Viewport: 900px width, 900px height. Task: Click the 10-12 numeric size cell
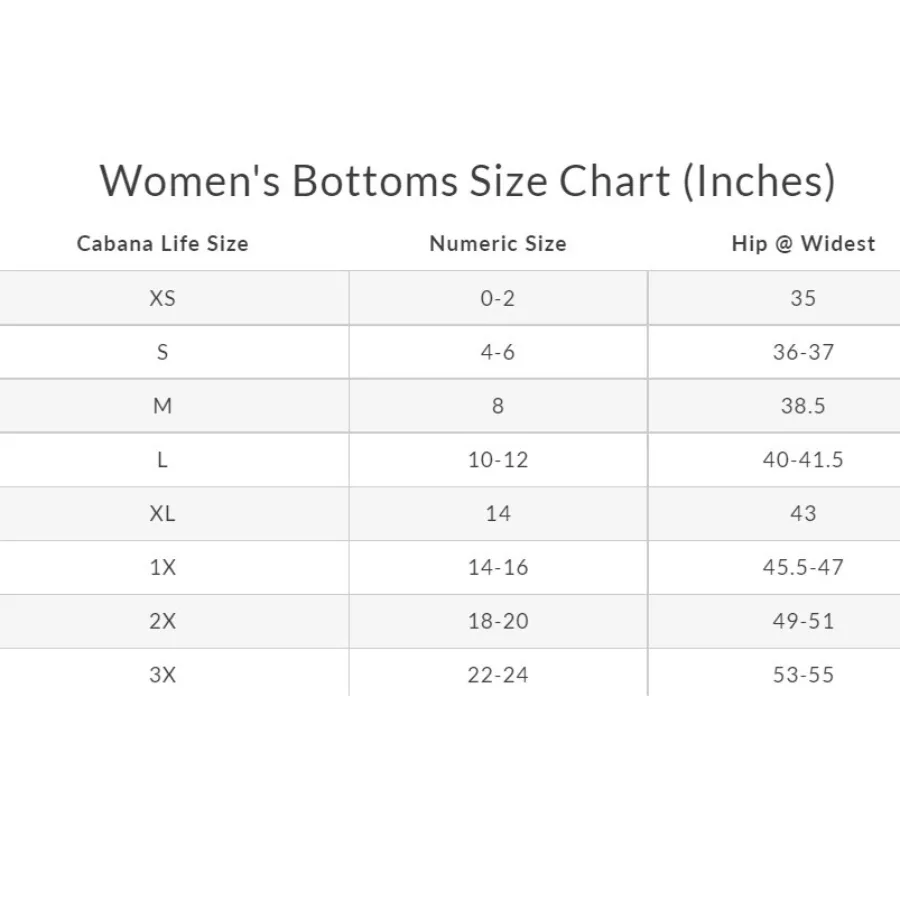tap(498, 460)
